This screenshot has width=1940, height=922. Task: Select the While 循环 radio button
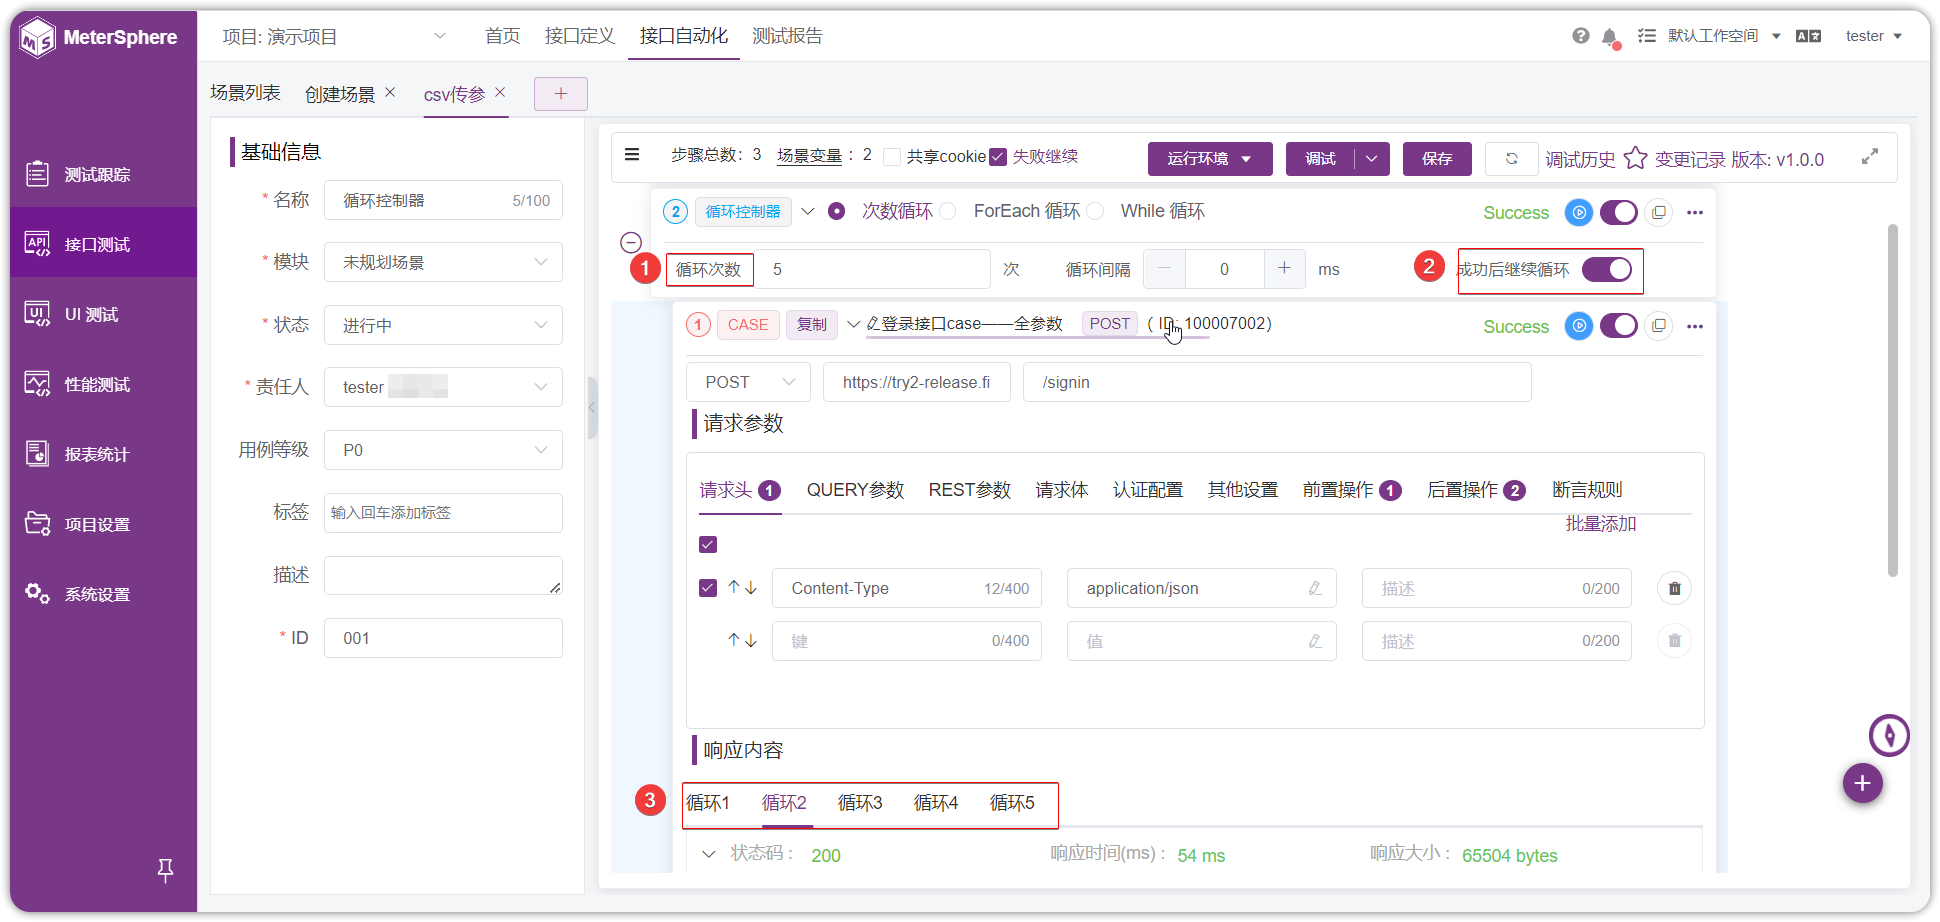click(1095, 211)
